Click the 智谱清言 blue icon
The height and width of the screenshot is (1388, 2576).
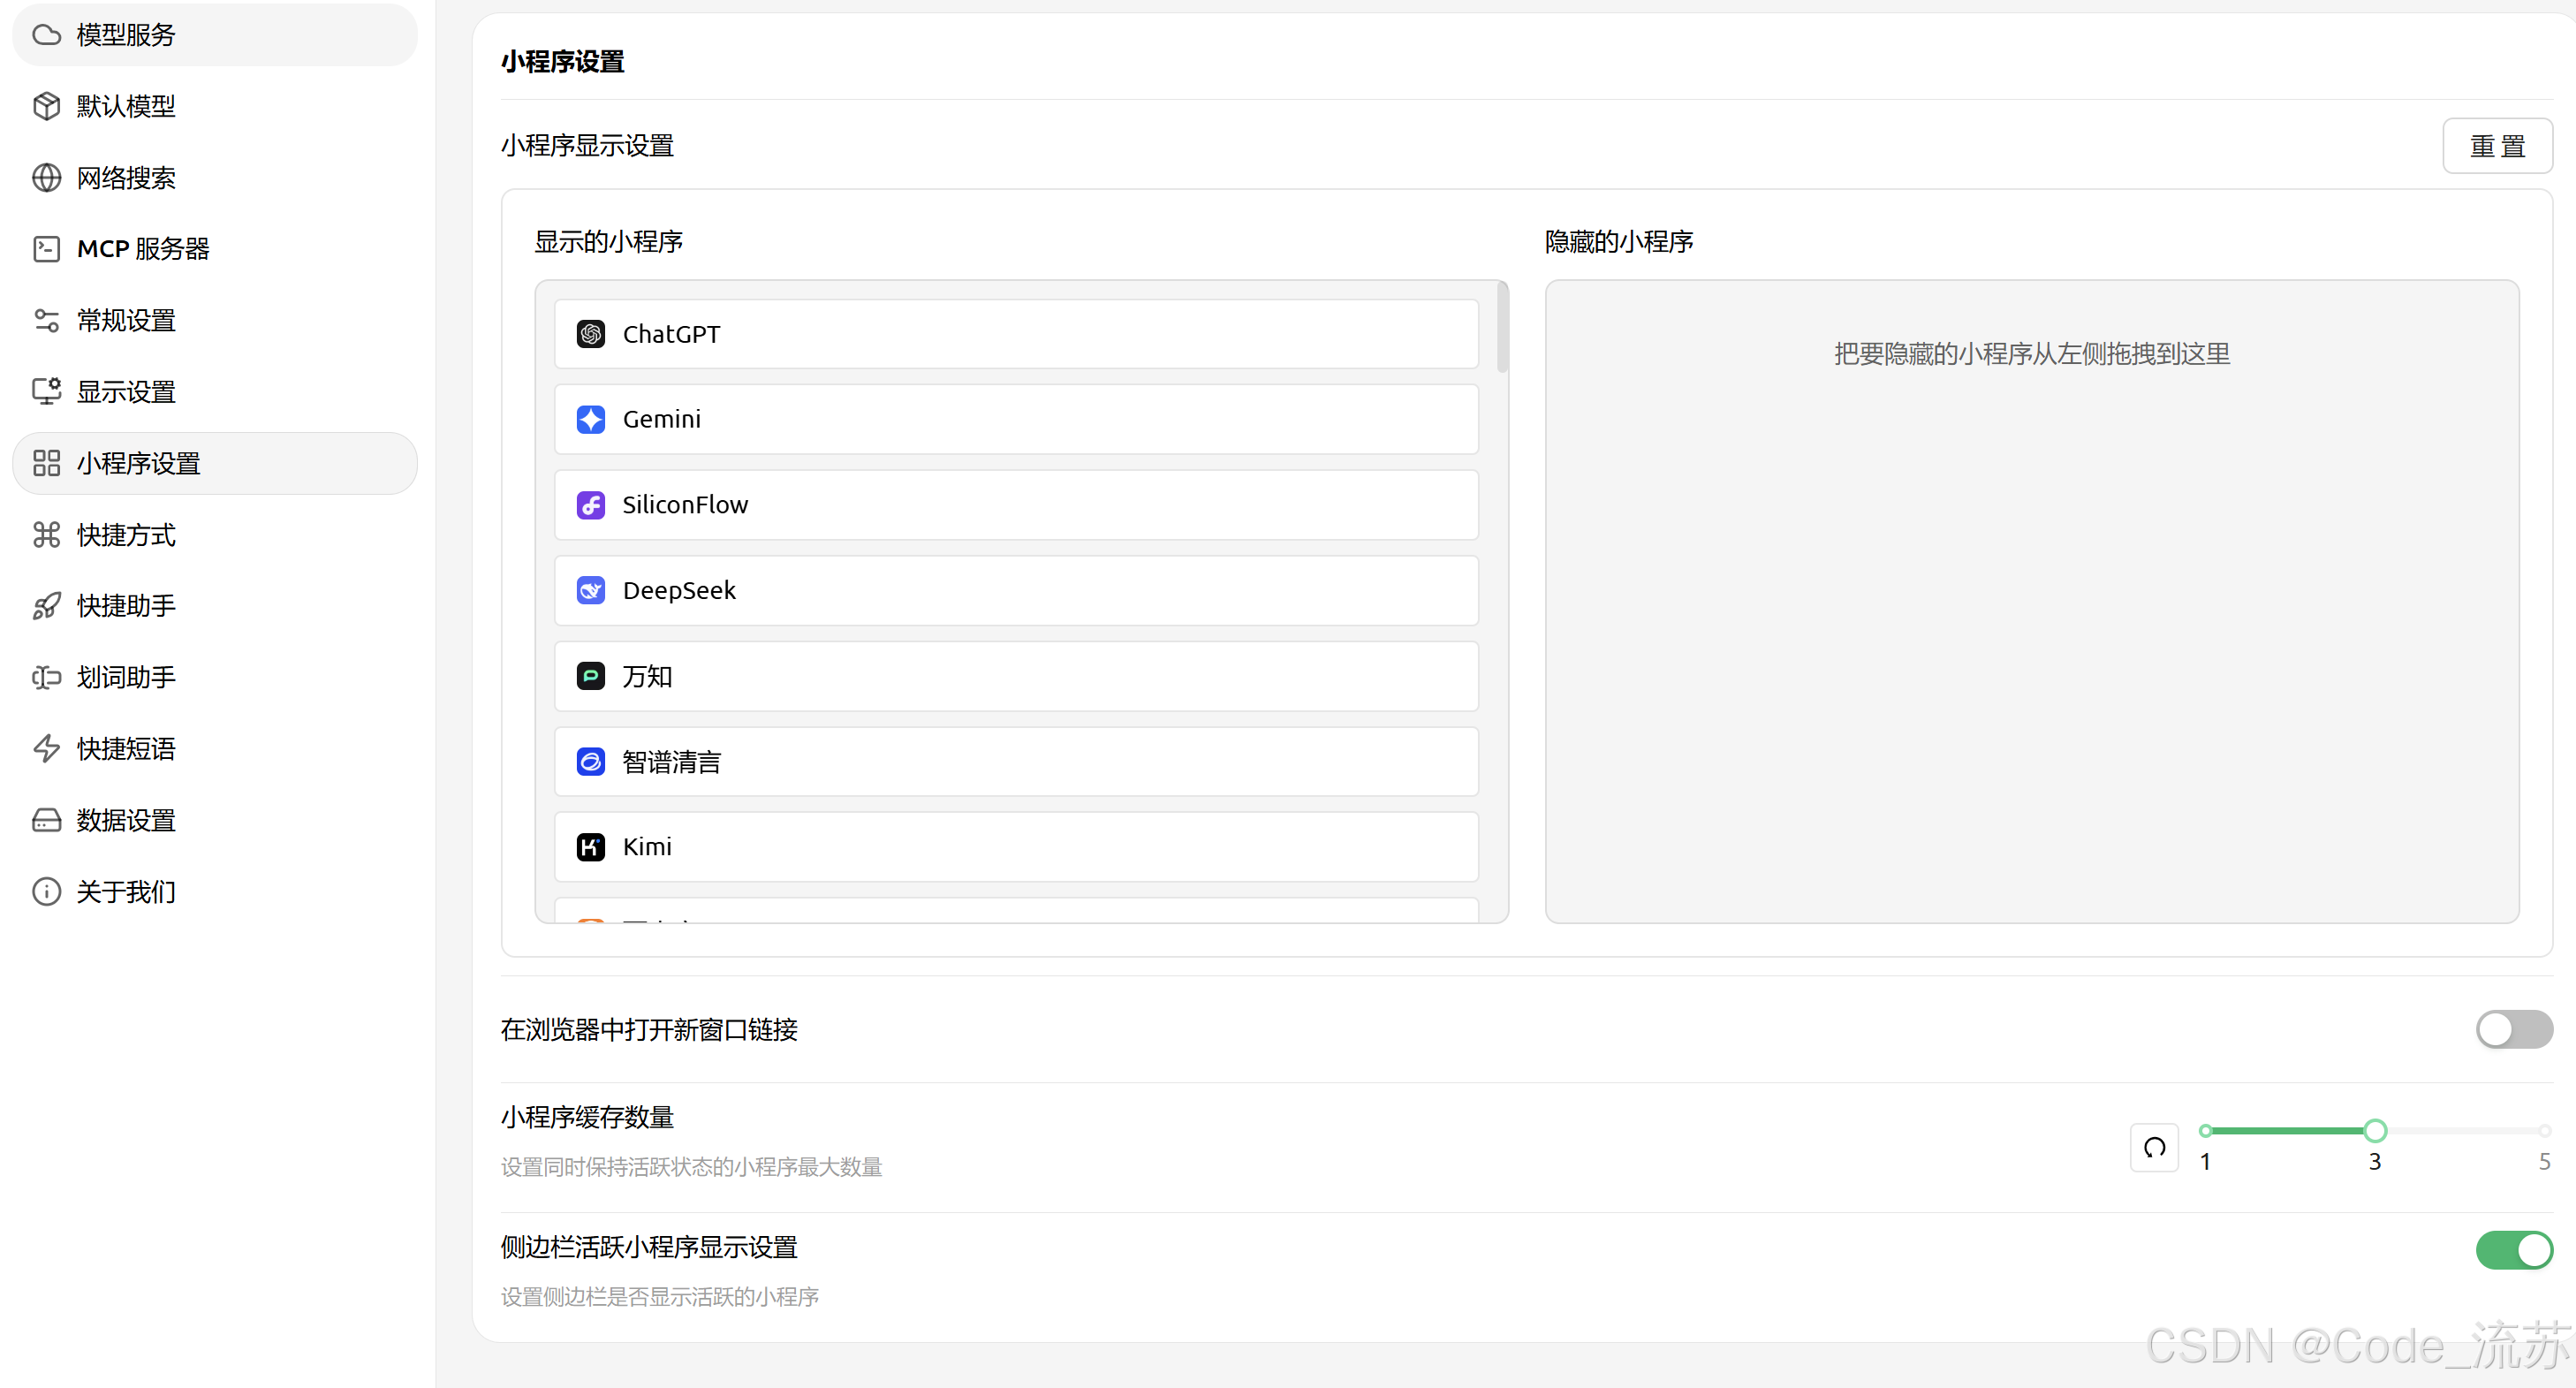point(591,762)
